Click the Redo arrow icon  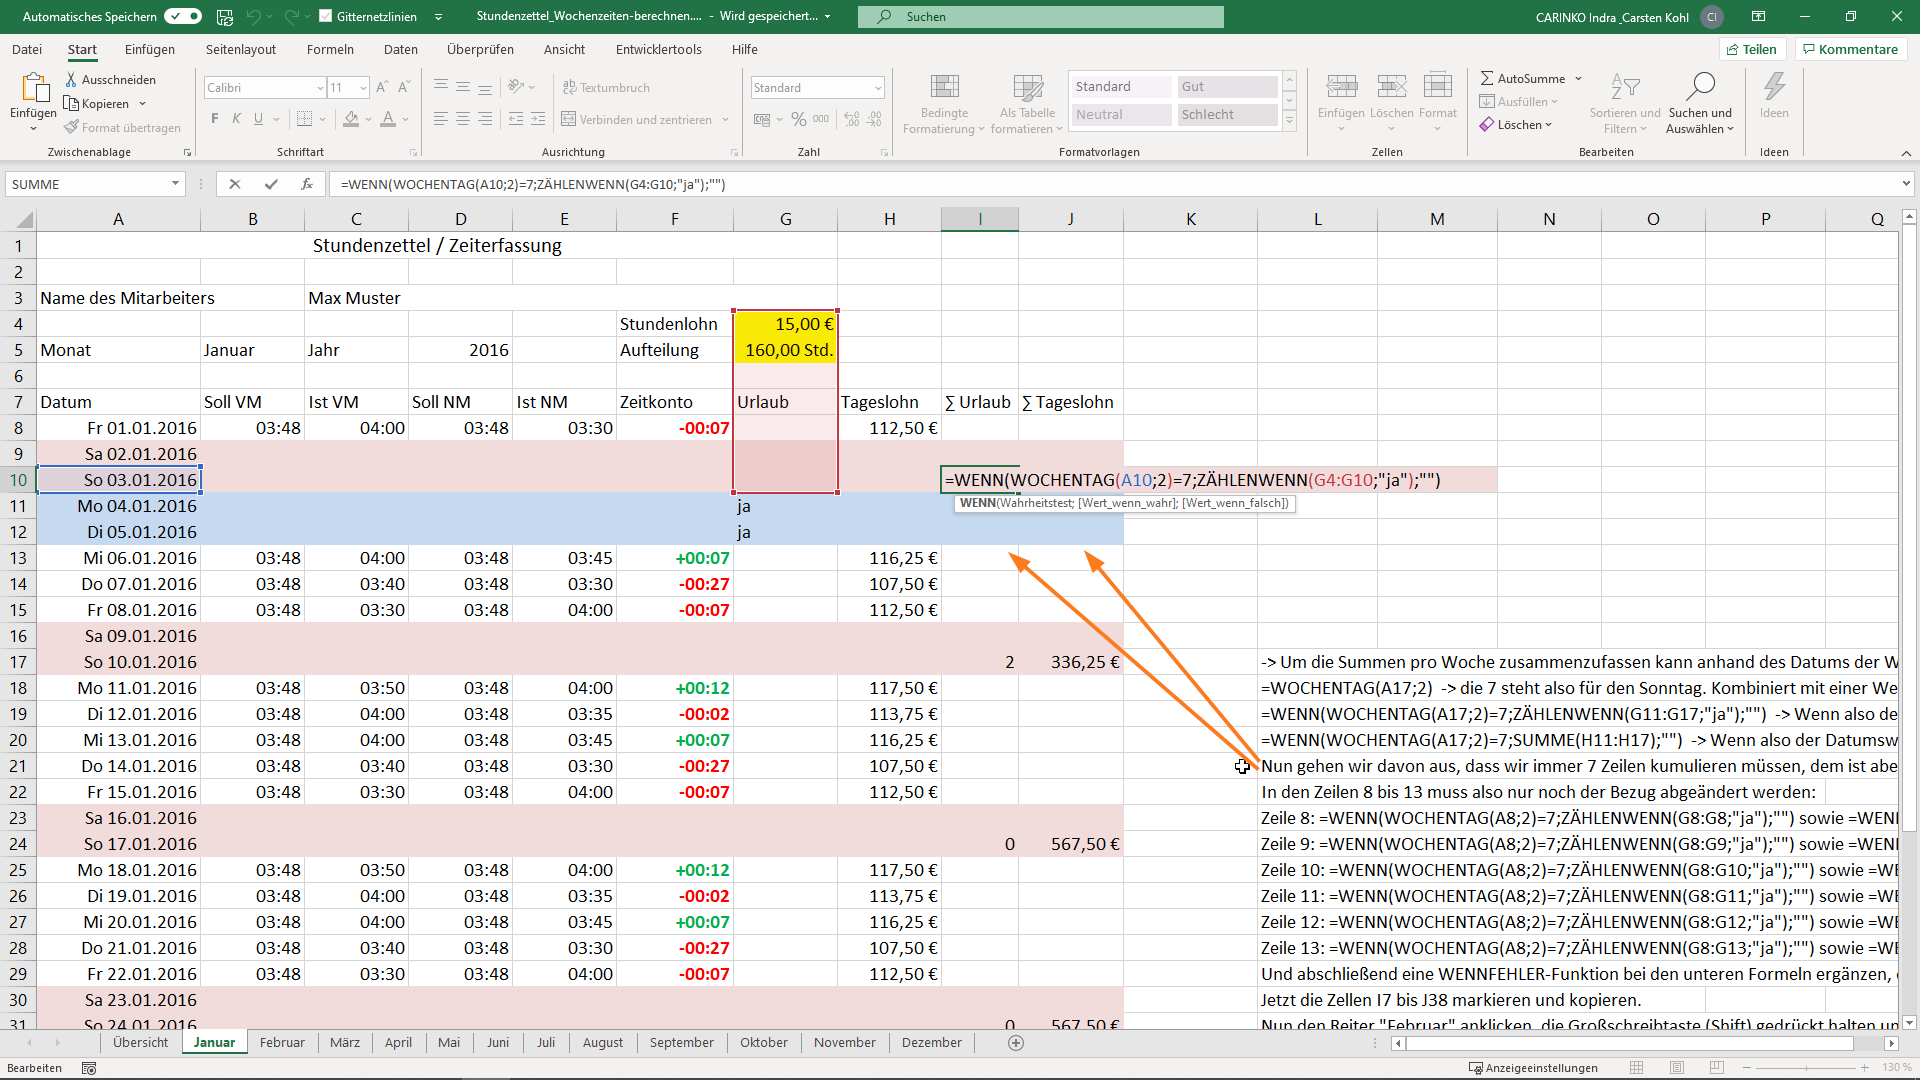291,17
